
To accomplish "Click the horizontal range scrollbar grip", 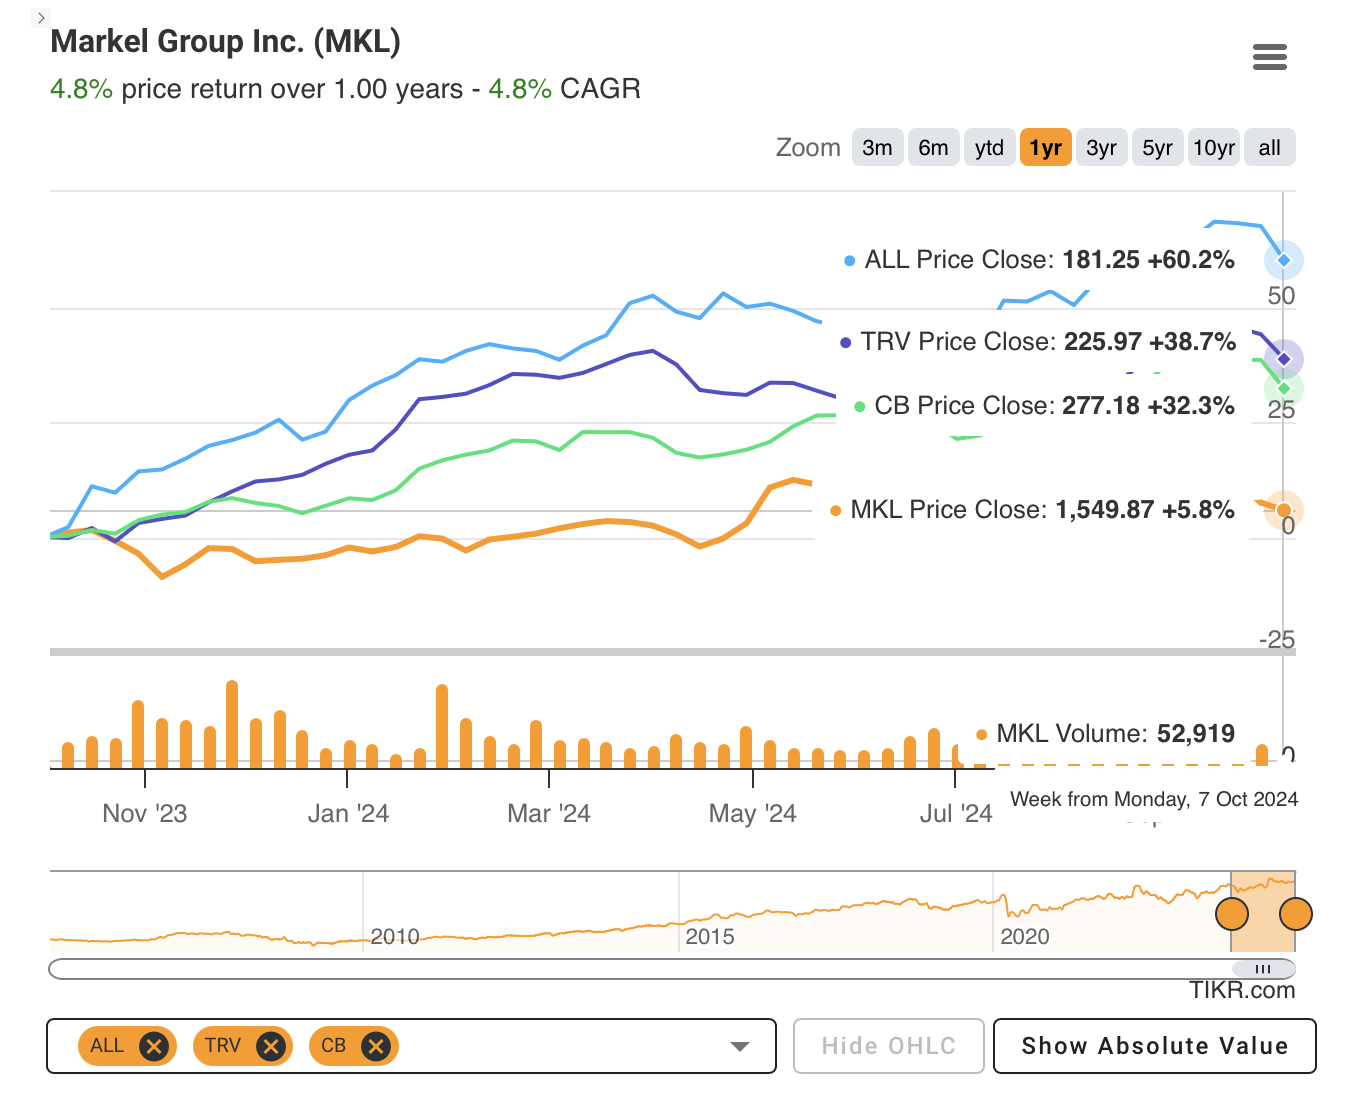I will 1262,969.
